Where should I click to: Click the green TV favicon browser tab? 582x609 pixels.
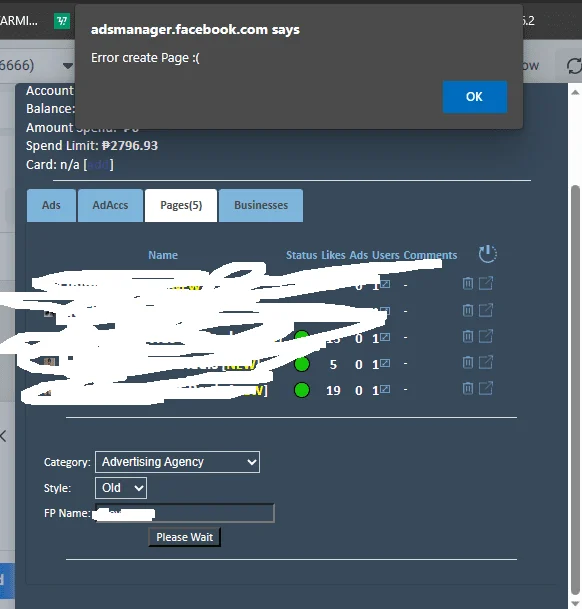click(x=62, y=21)
